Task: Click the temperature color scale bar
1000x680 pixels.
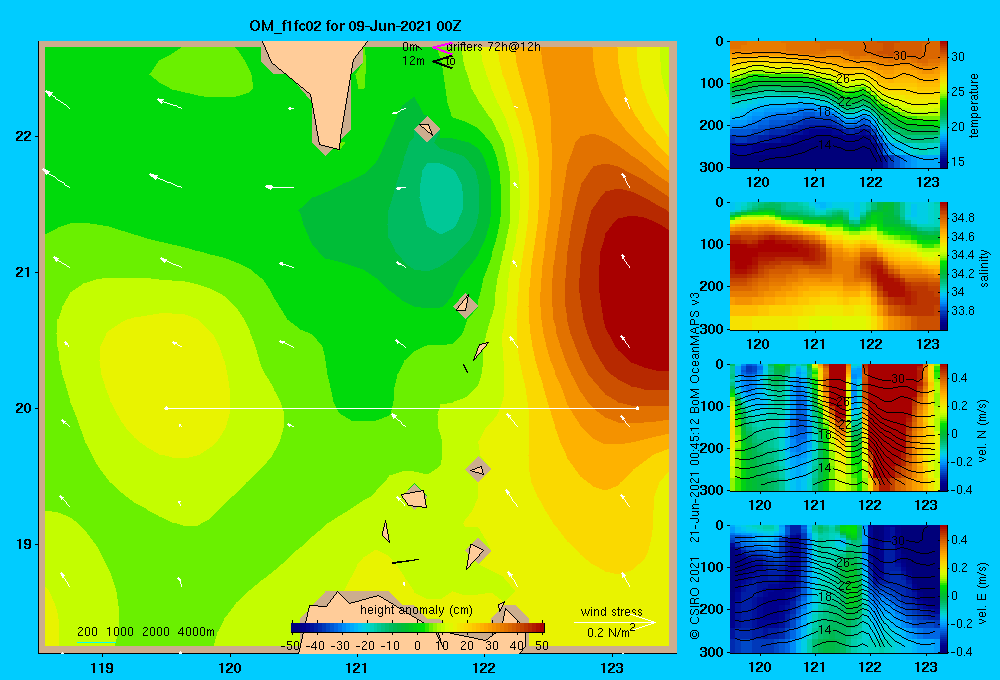Action: [x=944, y=105]
